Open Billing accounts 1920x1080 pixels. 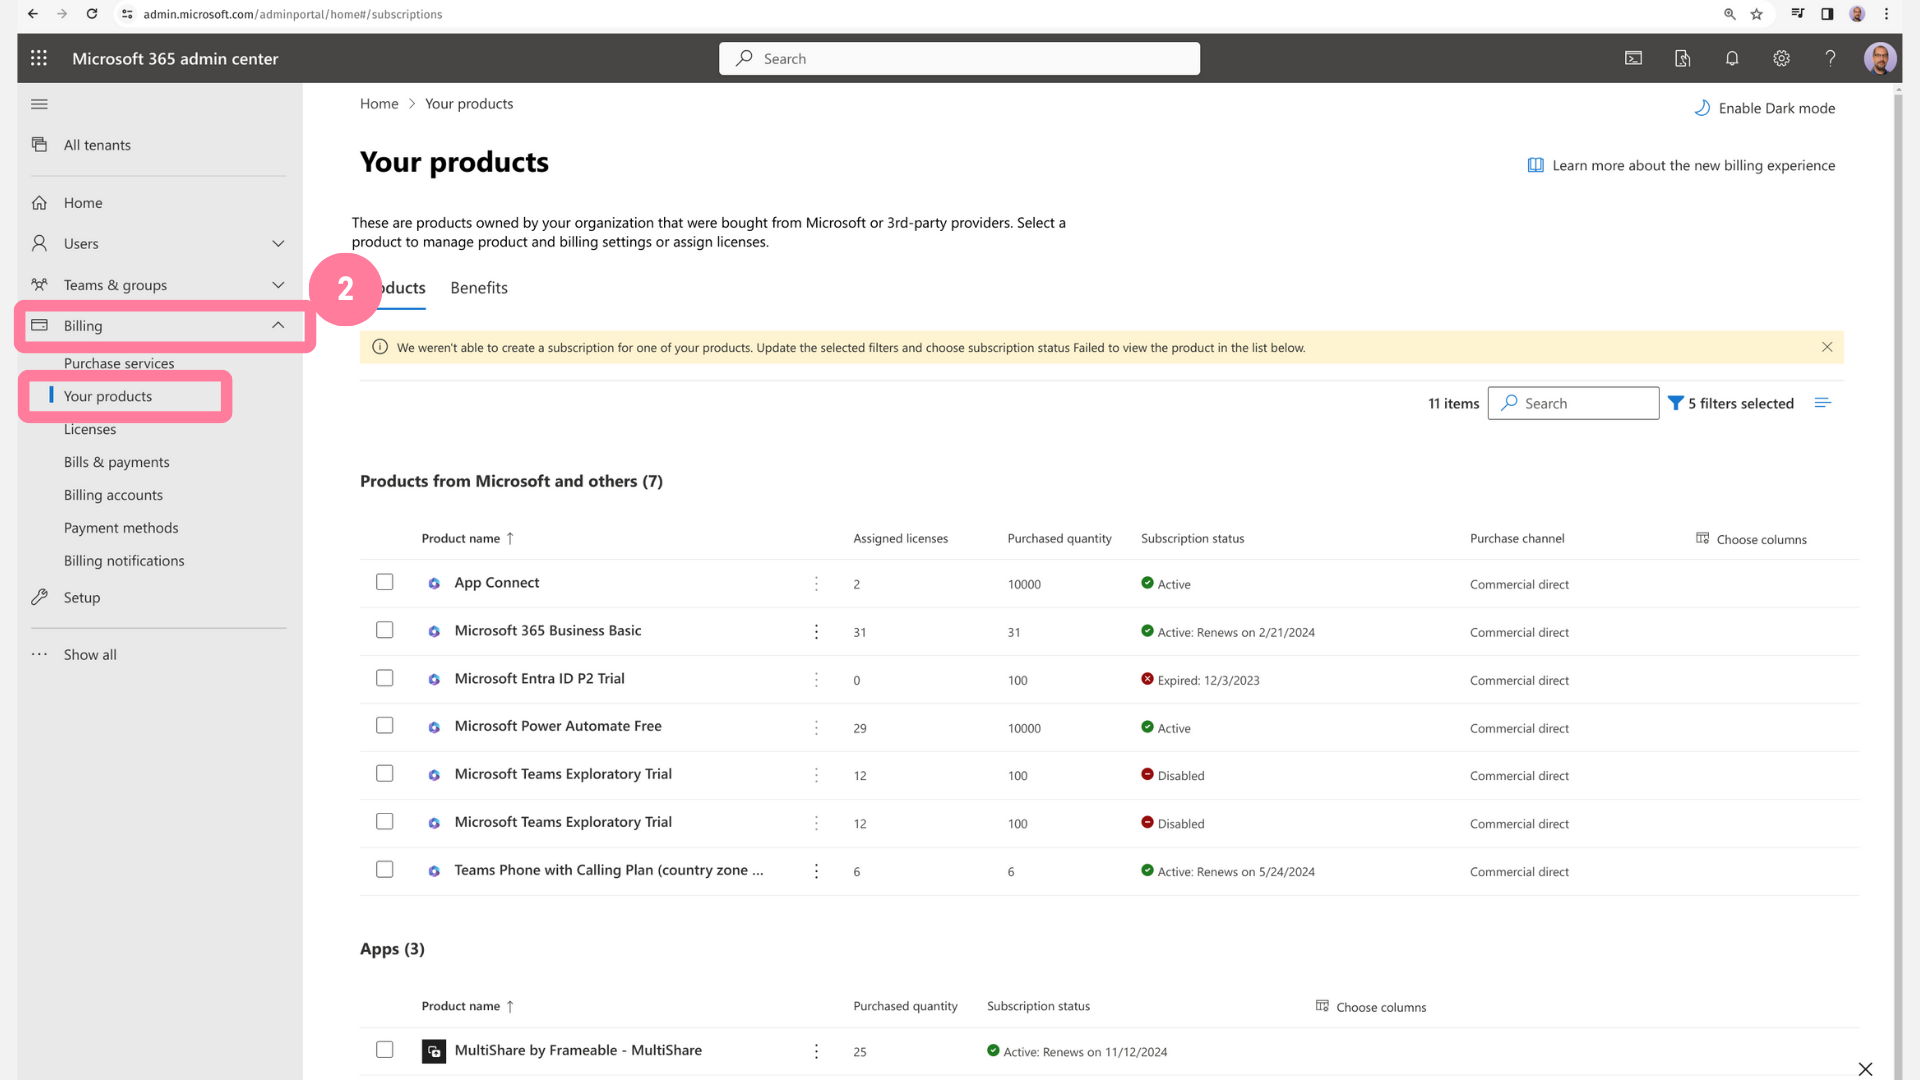[113, 495]
